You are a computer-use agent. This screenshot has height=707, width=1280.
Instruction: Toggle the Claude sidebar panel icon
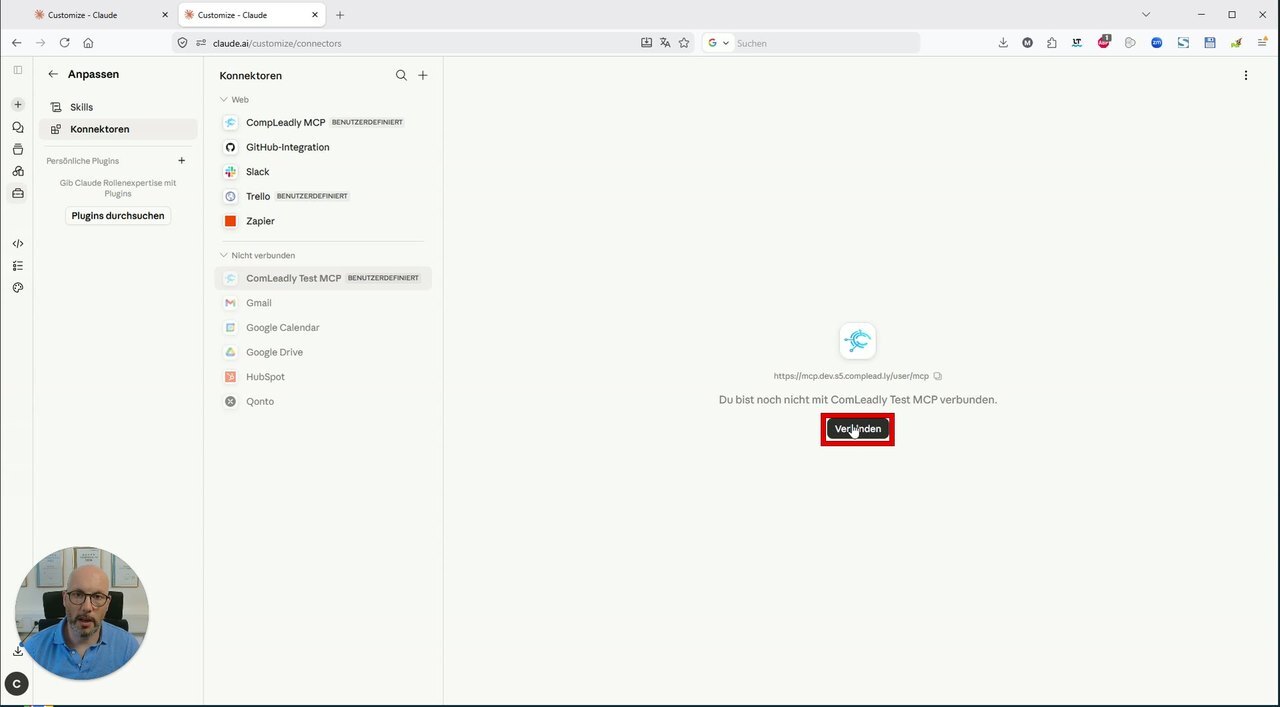click(x=17, y=70)
